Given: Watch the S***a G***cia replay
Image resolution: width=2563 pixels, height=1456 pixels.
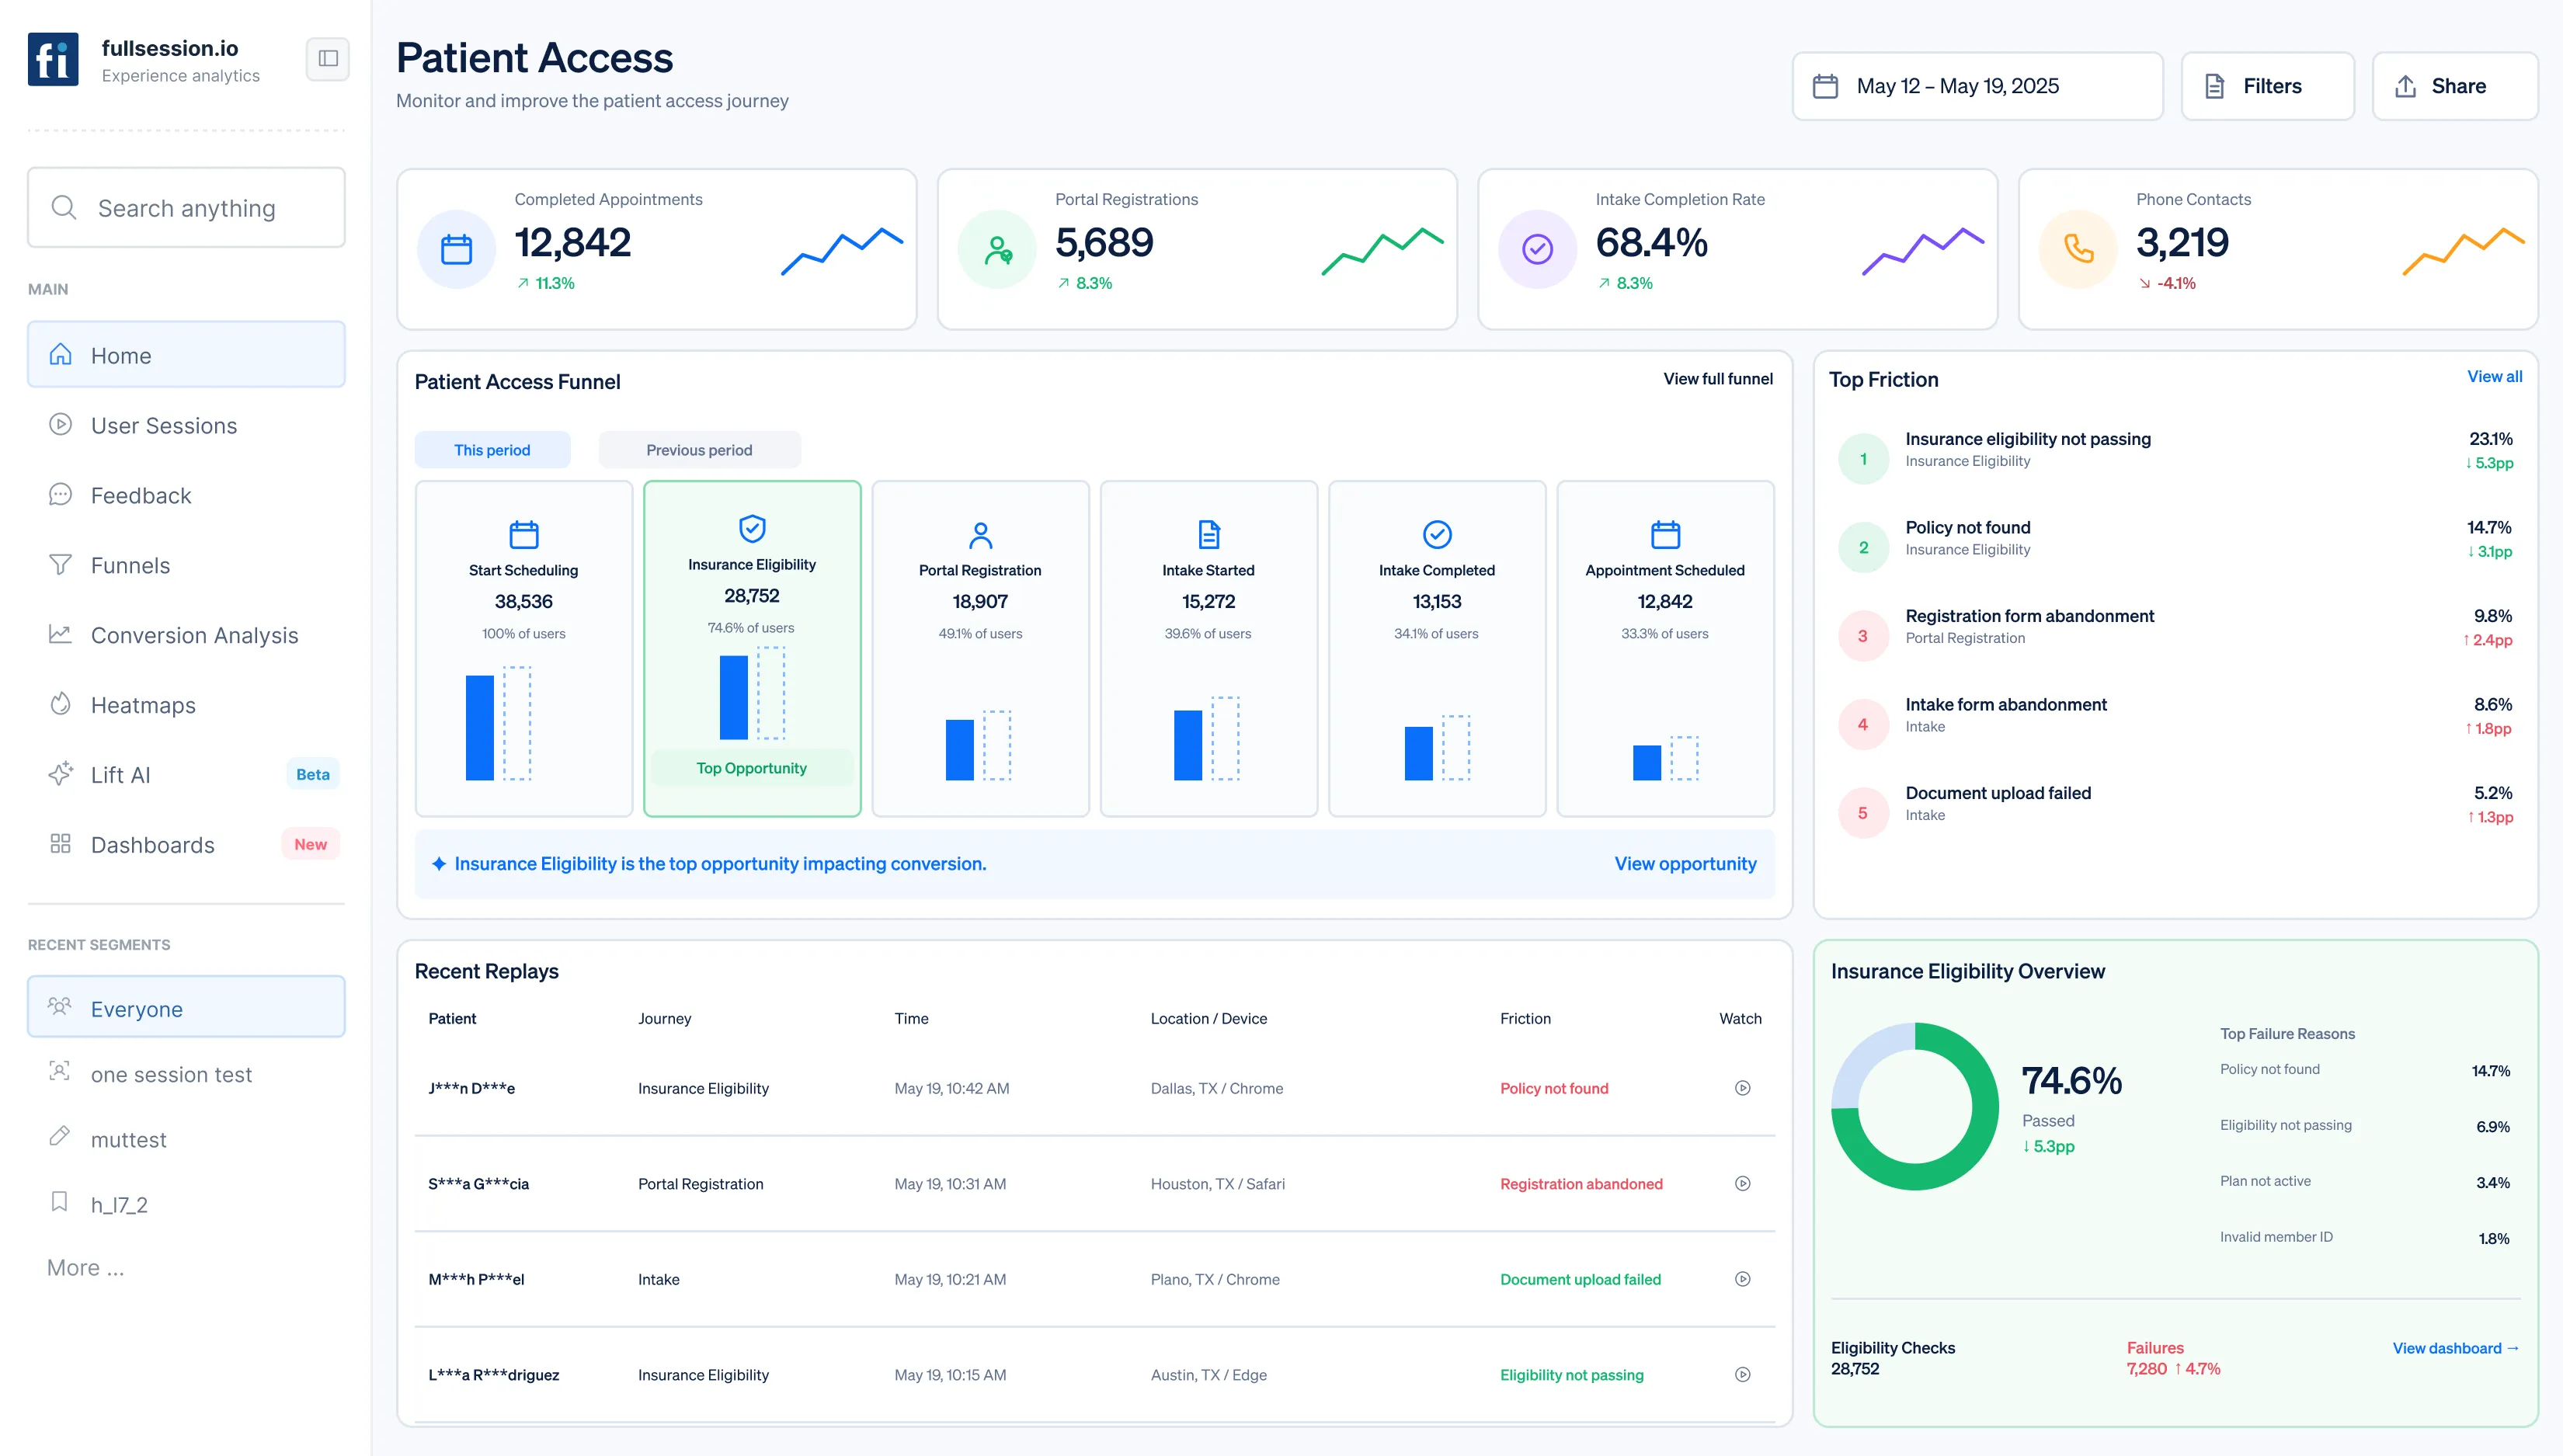Looking at the screenshot, I should (x=1742, y=1184).
